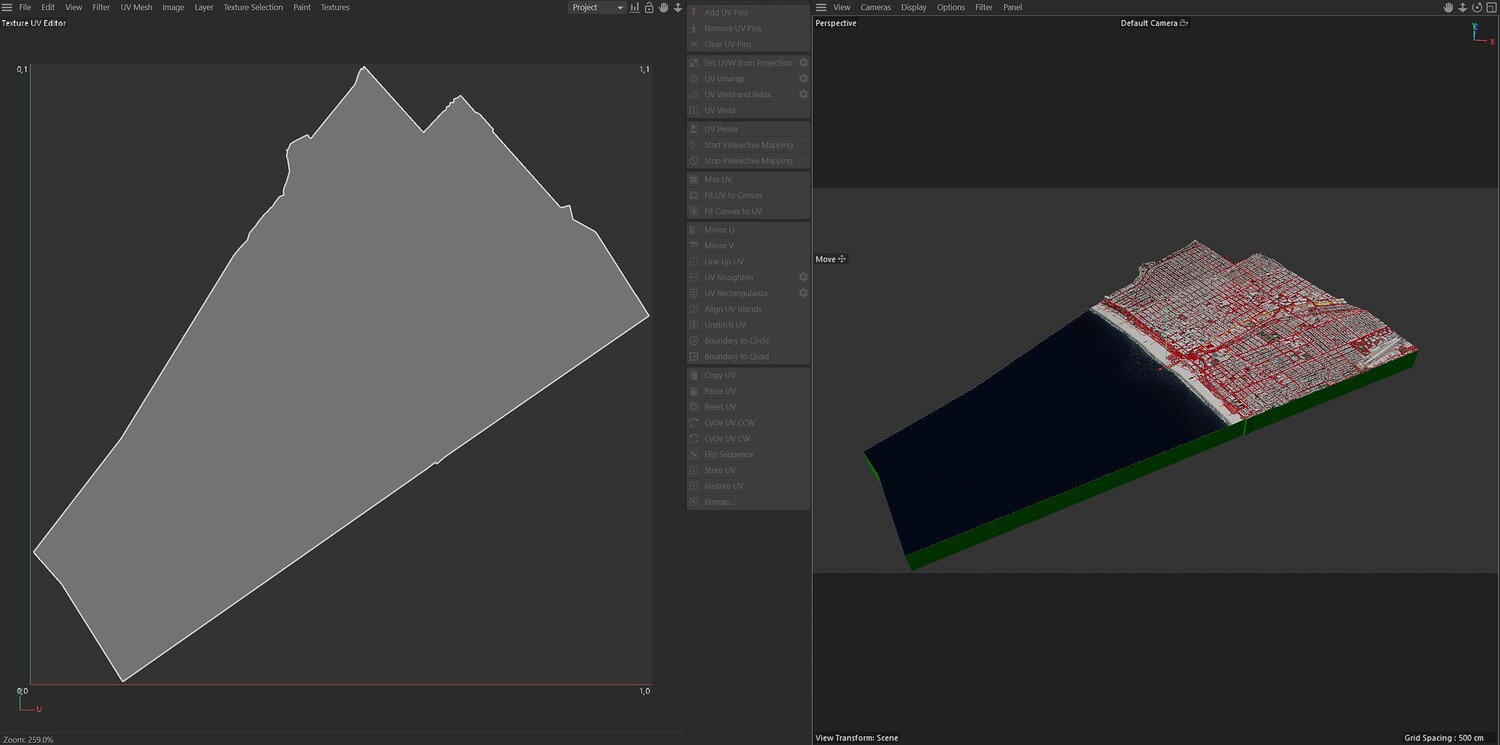Apply the Mirror U command
The width and height of the screenshot is (1500, 745).
tap(748, 230)
